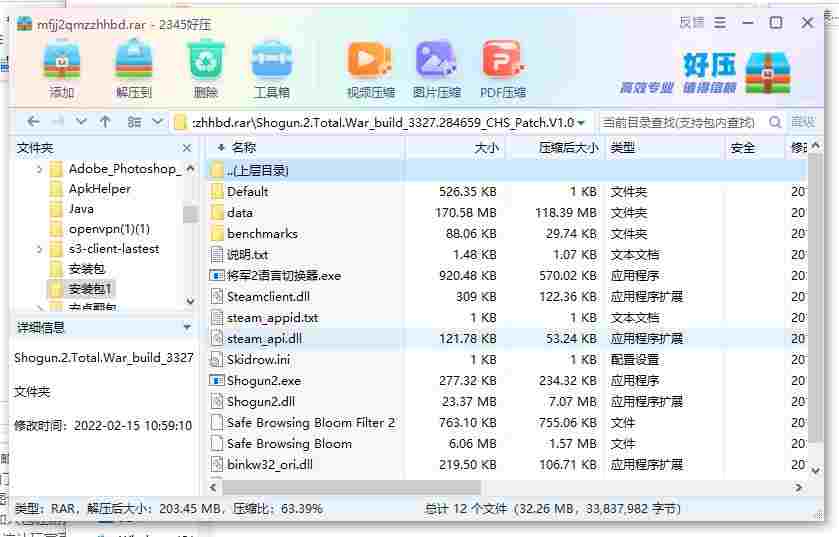Image resolution: width=839 pixels, height=537 pixels.
Task: Go up one directory level arrow
Action: (105, 122)
